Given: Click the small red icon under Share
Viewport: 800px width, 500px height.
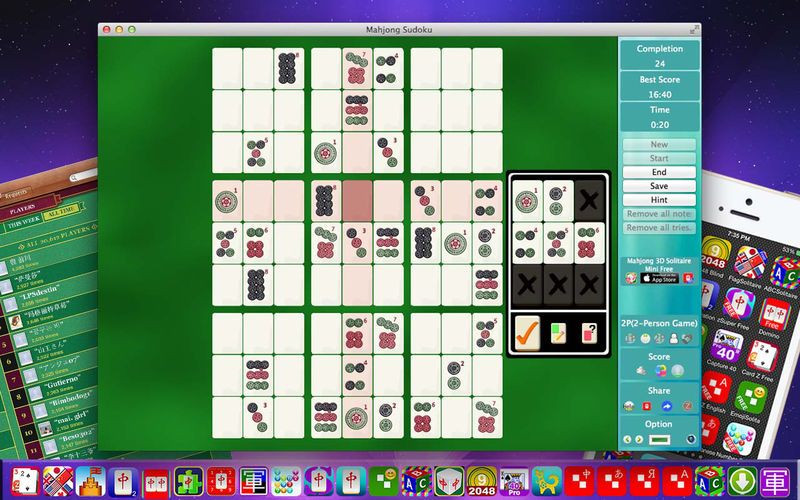Looking at the screenshot, I should (647, 406).
